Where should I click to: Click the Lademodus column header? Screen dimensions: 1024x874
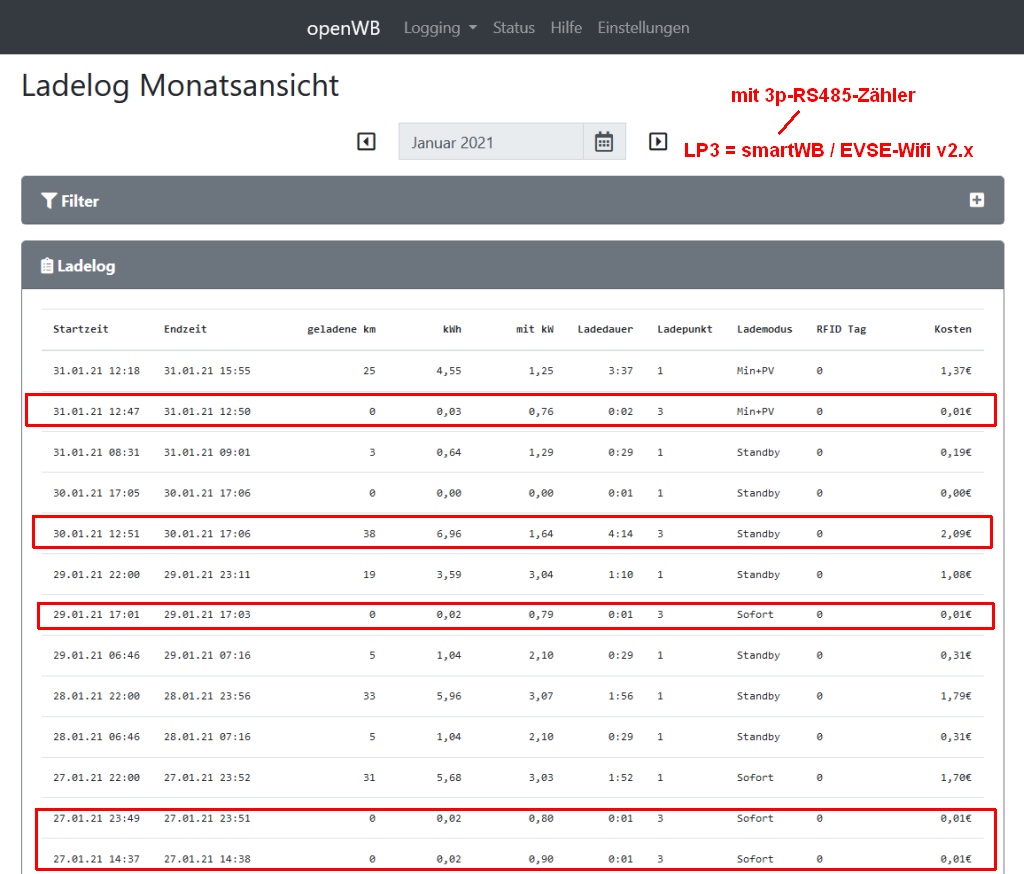click(x=764, y=329)
